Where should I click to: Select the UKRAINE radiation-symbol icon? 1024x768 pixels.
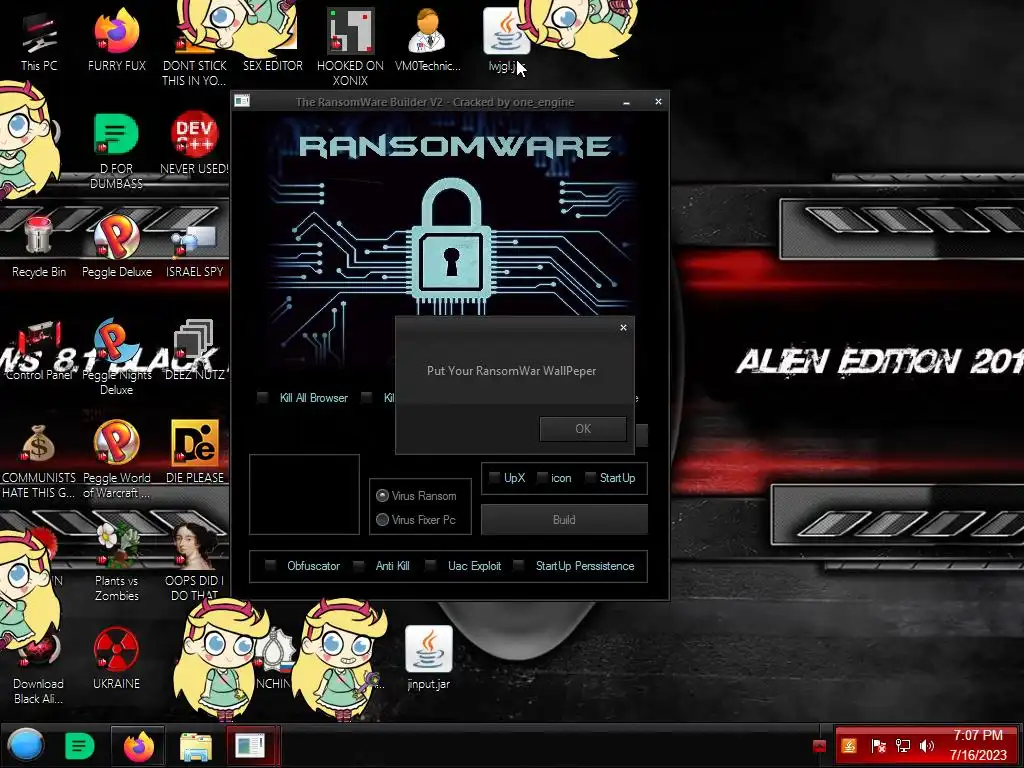click(x=116, y=658)
